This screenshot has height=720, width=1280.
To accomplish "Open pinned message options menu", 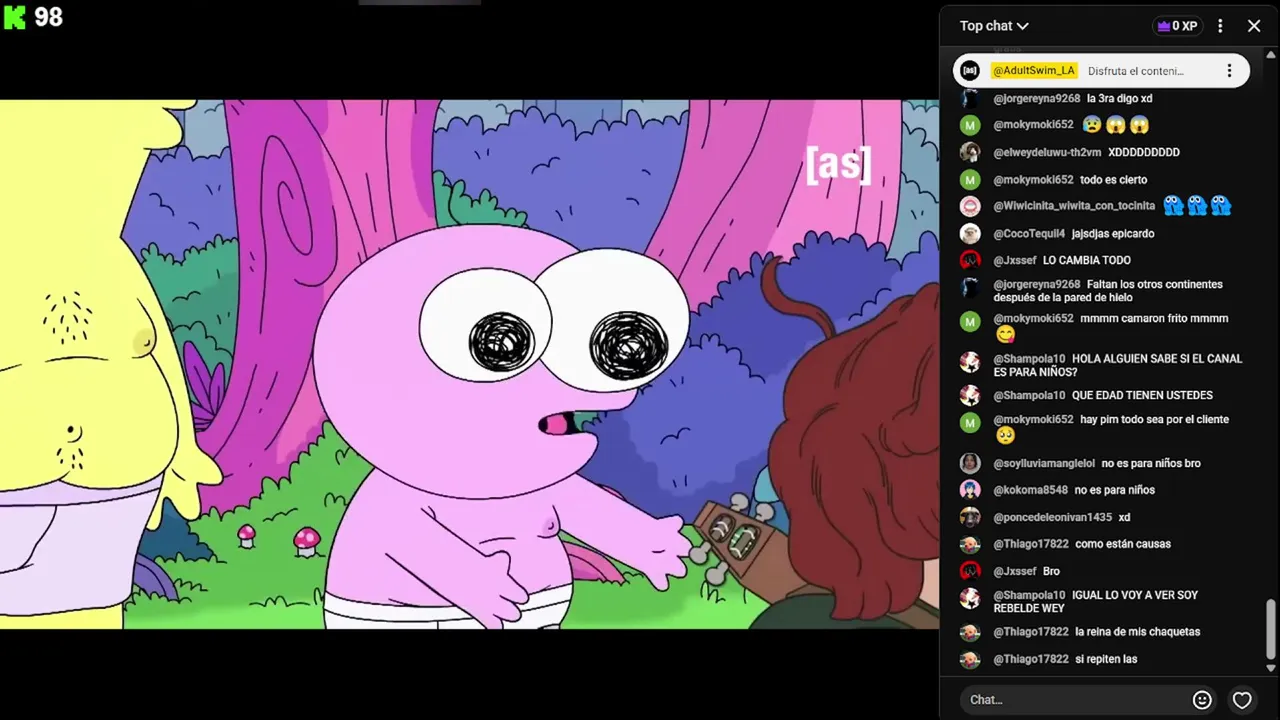I will (1229, 71).
